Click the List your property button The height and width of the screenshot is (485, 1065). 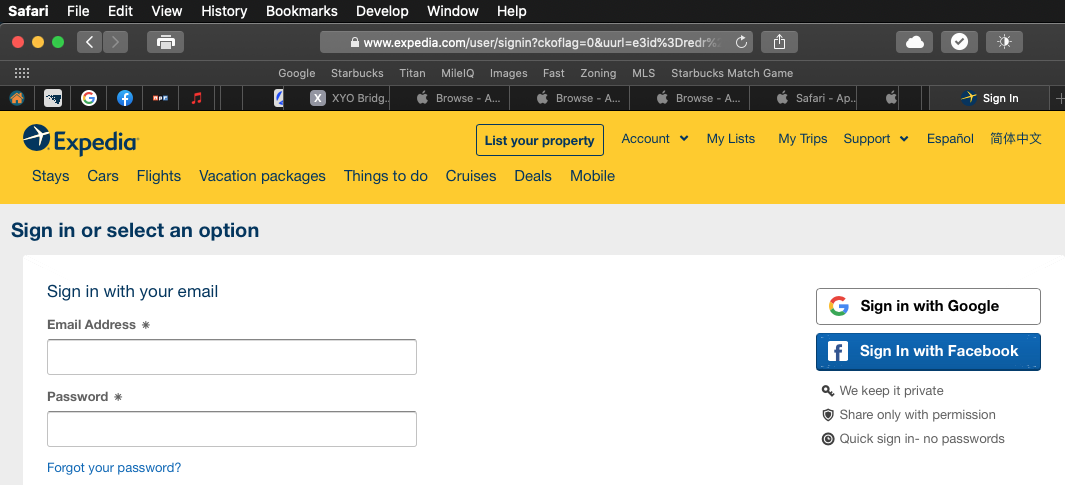point(540,141)
